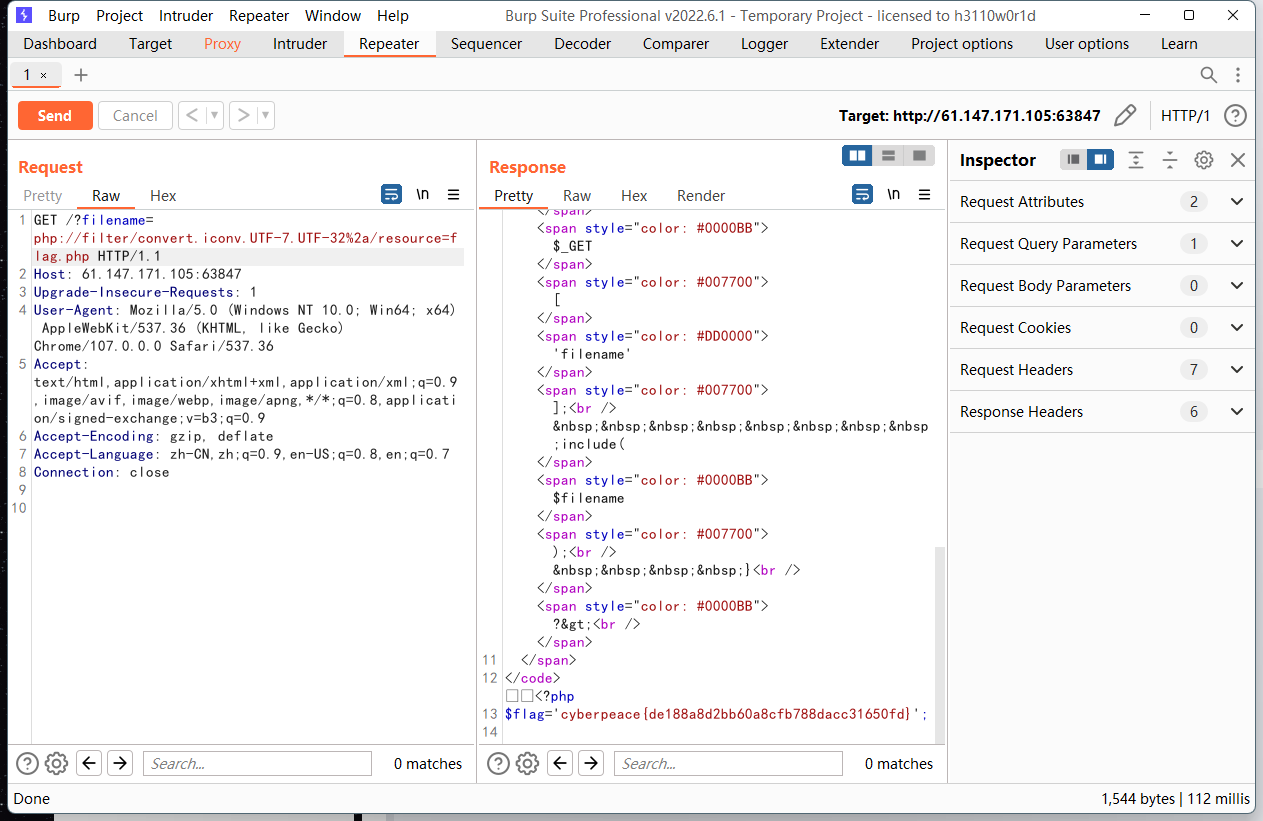Click the cyberpeace flag text line
The image size is (1263, 821).
pyautogui.click(x=717, y=714)
